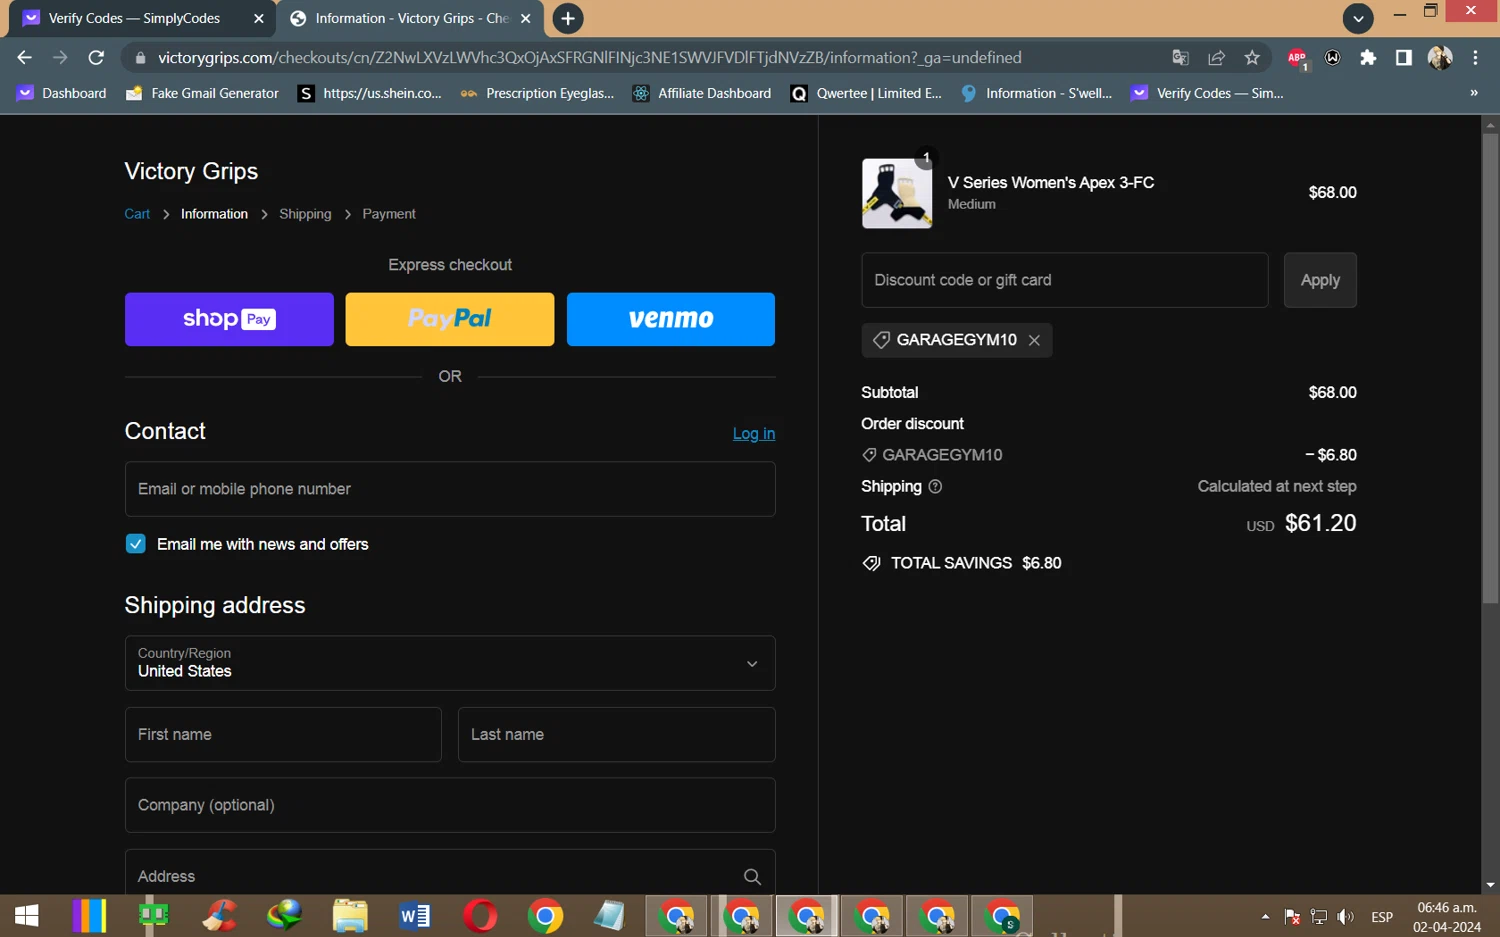This screenshot has height=937, width=1500.
Task: Reload the current page
Action: pyautogui.click(x=96, y=58)
